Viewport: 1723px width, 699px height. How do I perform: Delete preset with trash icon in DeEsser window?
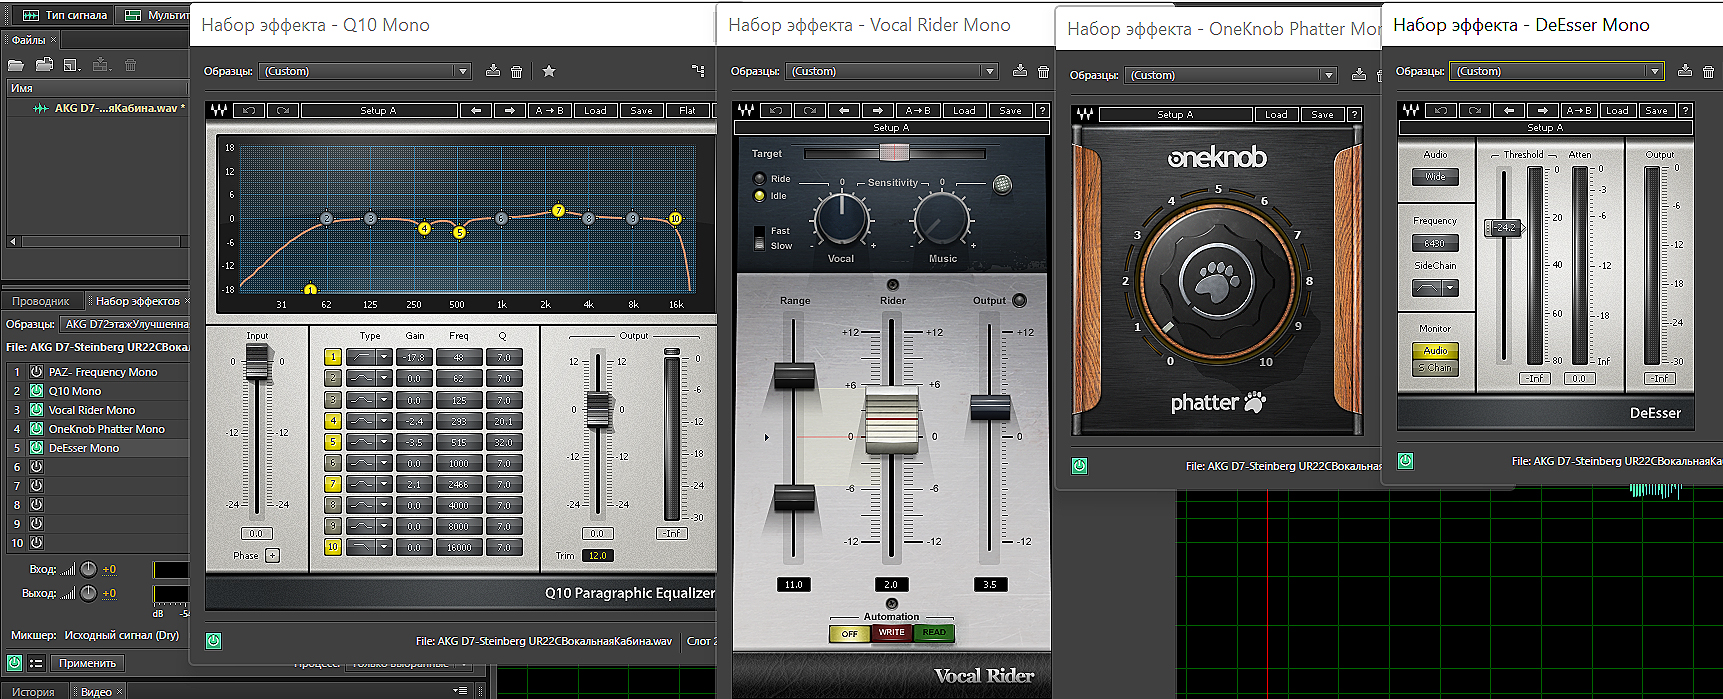click(x=1708, y=71)
